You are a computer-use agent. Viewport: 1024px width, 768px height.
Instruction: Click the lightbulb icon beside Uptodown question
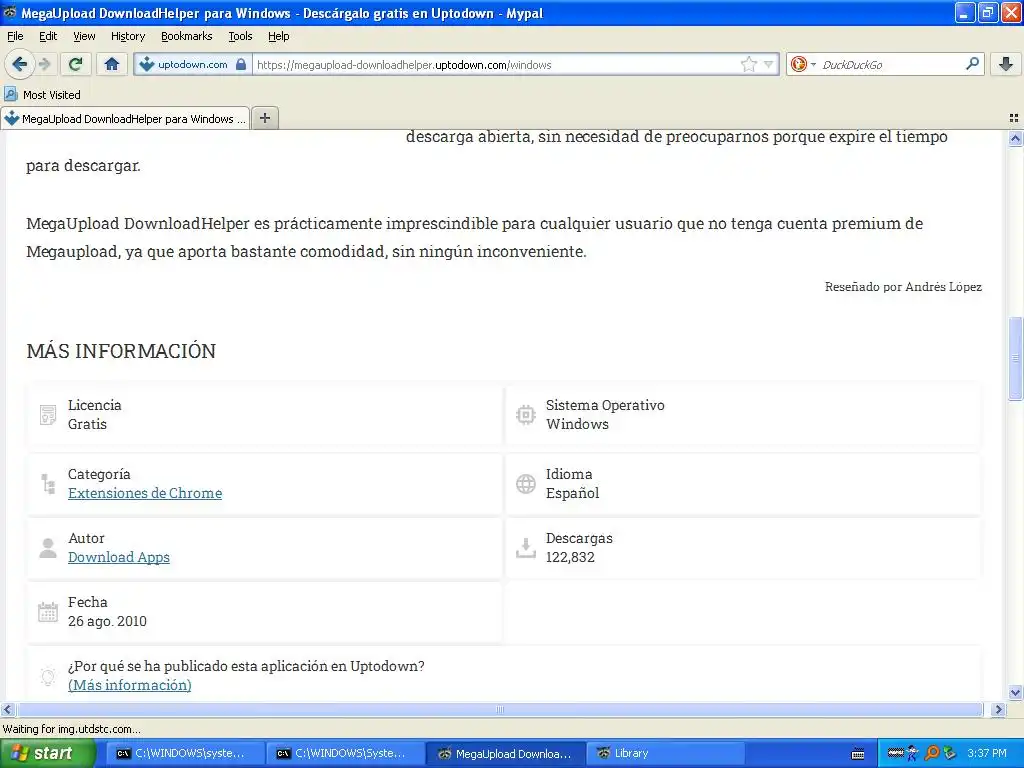[48, 676]
